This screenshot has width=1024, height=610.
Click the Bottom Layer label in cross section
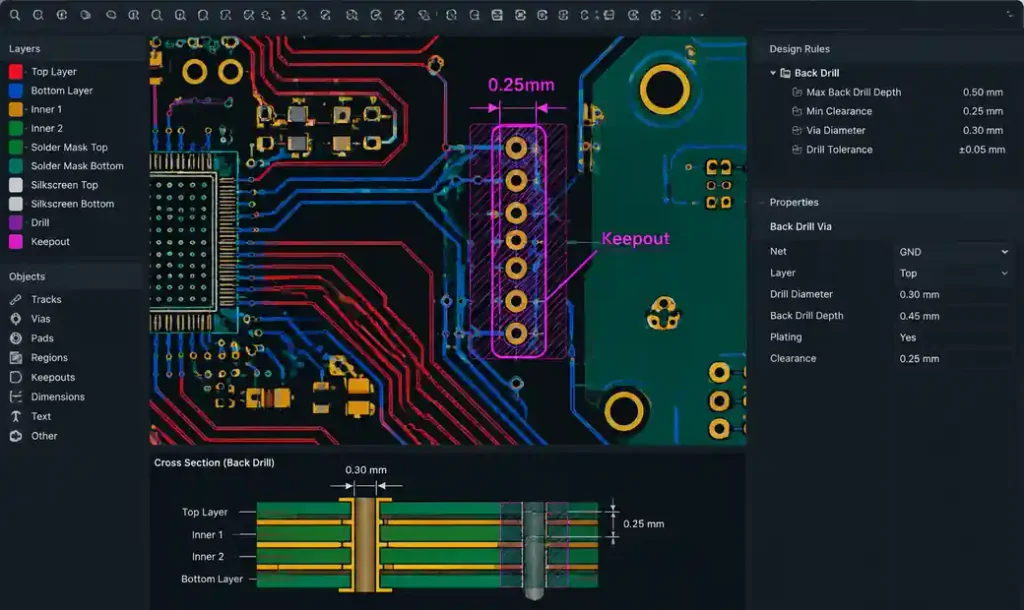point(212,579)
